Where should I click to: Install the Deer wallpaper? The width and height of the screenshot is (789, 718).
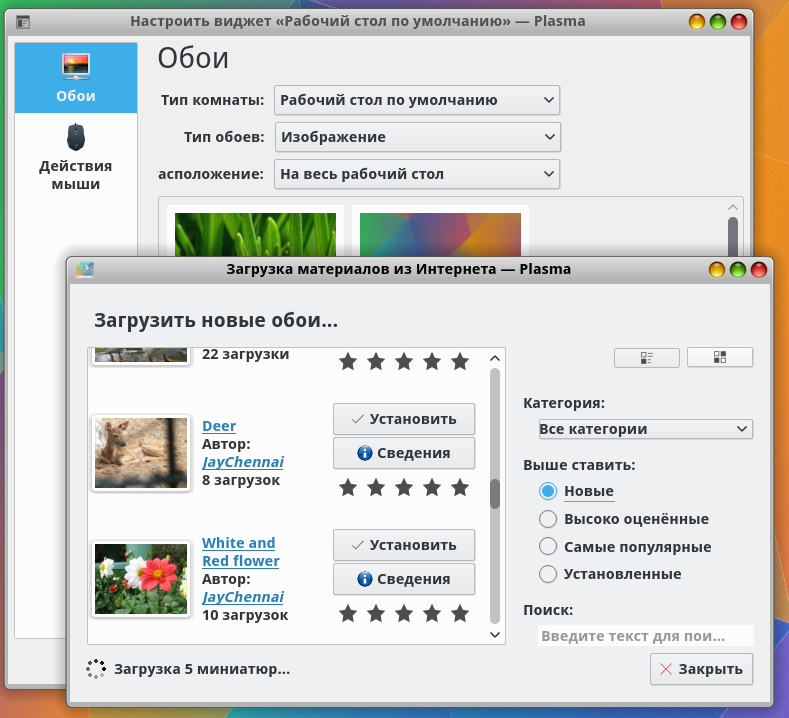click(404, 419)
